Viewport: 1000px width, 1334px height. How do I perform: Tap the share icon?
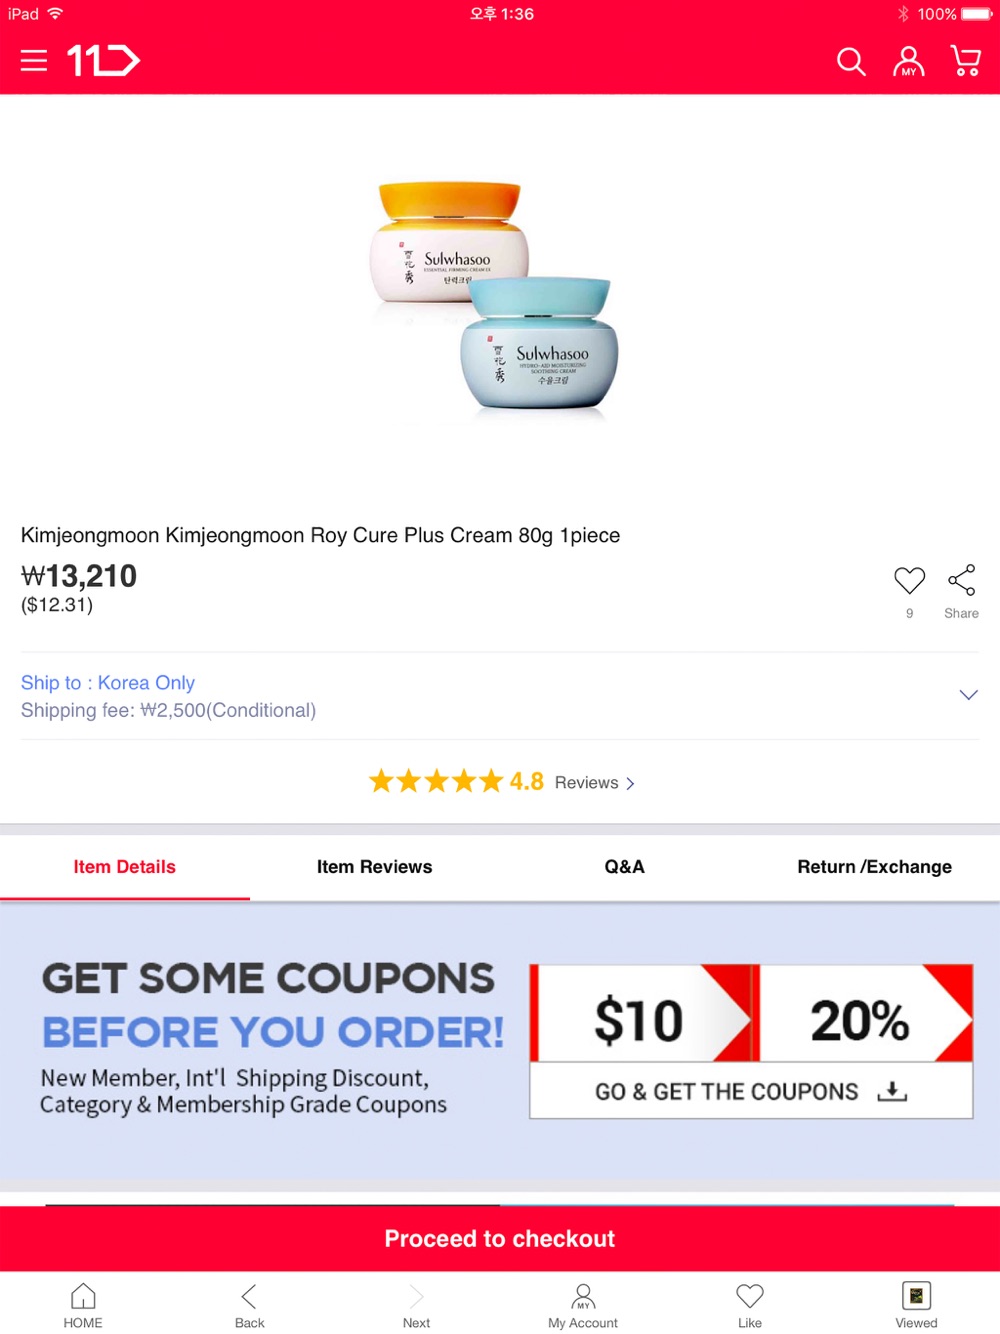click(961, 580)
